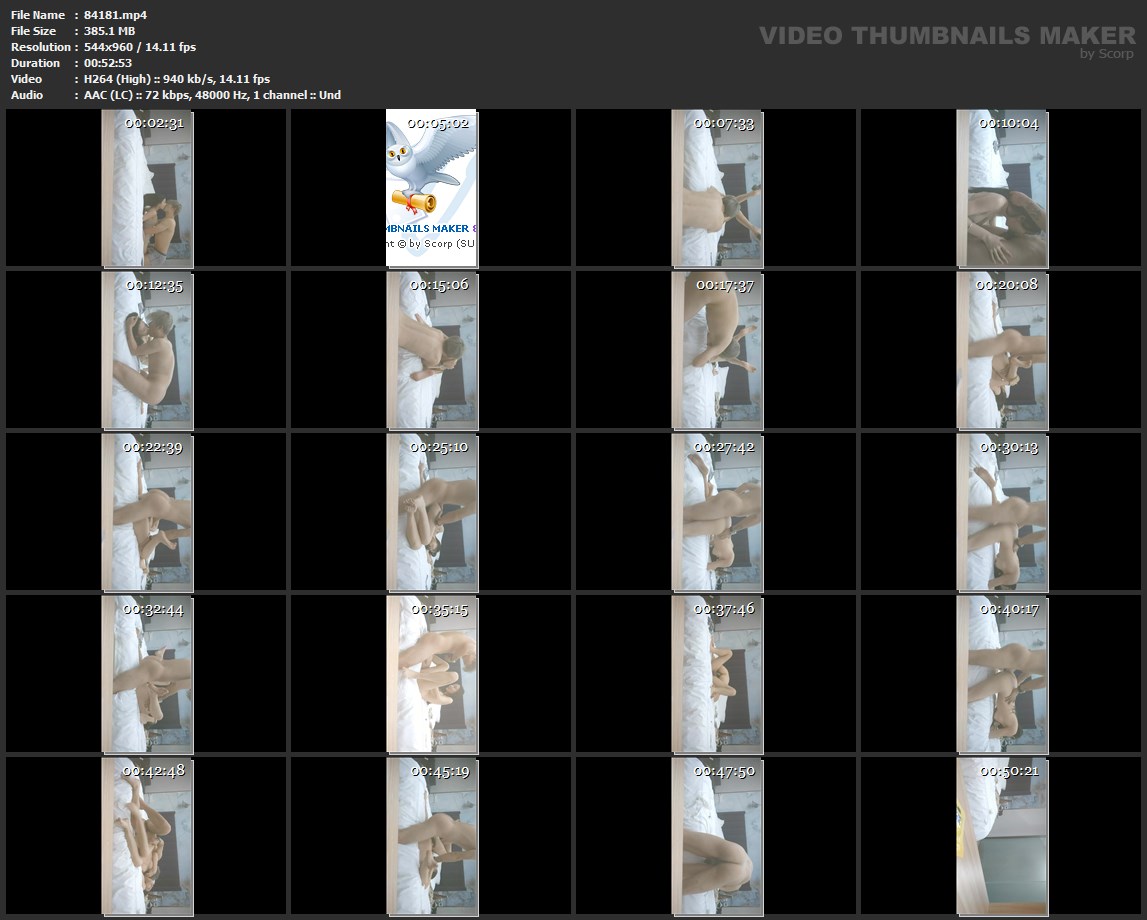This screenshot has height=920, width=1147.
Task: Click the VIDEO THUMBNAILS MAKER watermark title
Action: pos(946,35)
